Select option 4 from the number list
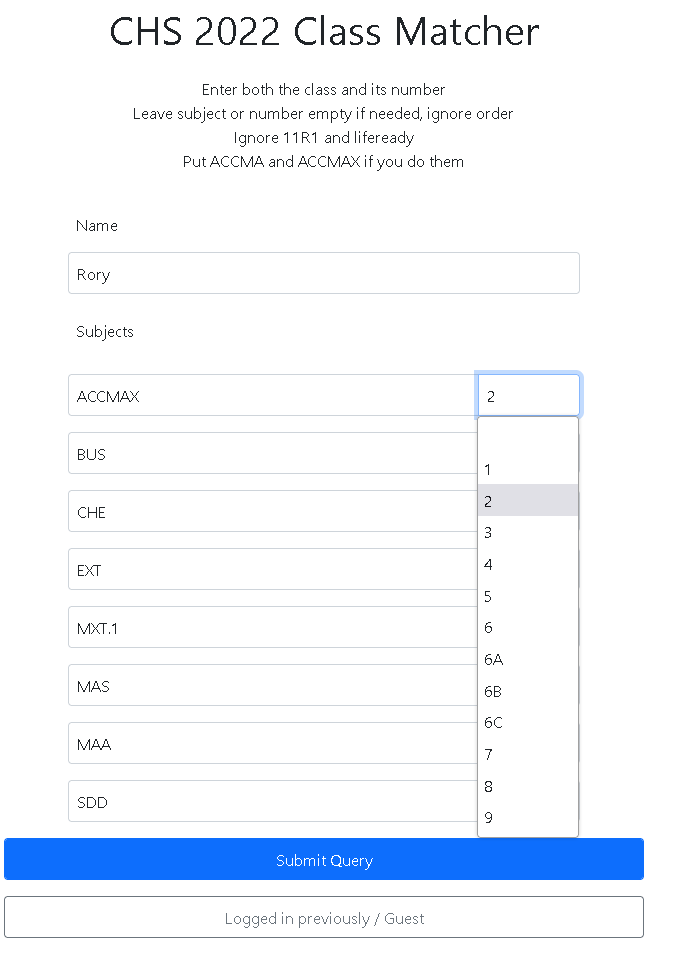This screenshot has width=676, height=974. 528,564
